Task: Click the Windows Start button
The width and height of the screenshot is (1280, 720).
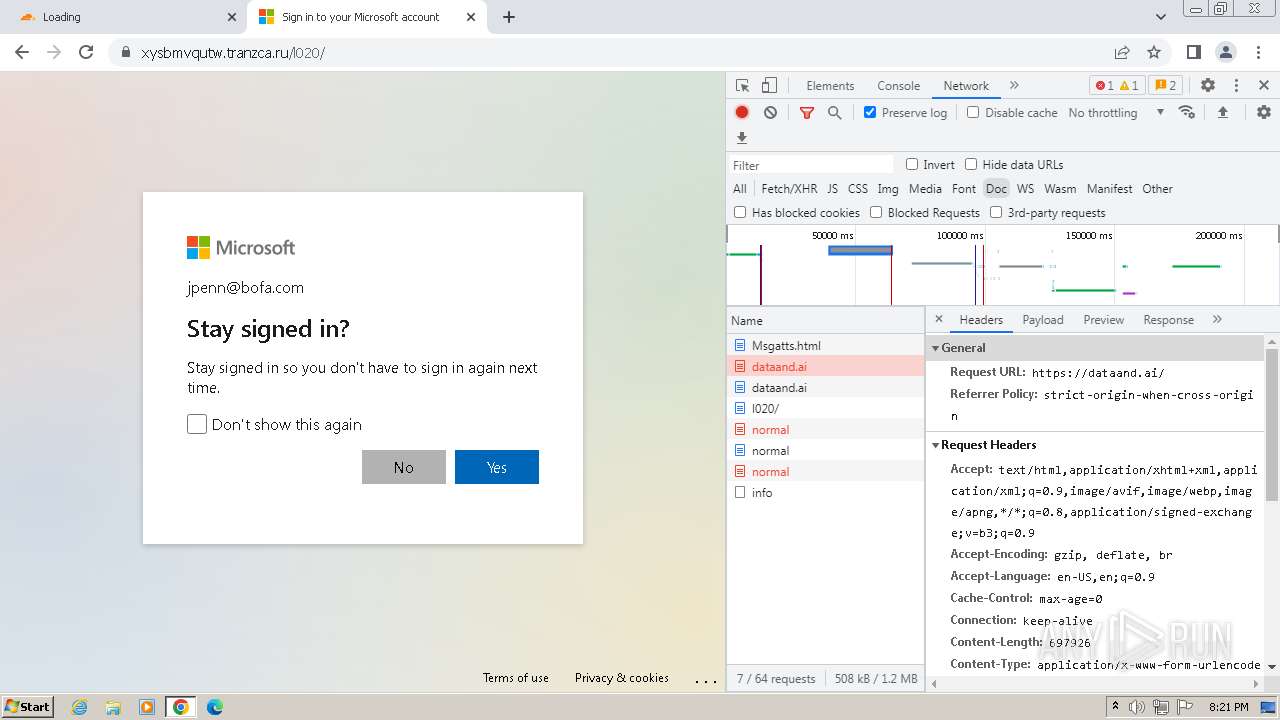Action: click(27, 706)
